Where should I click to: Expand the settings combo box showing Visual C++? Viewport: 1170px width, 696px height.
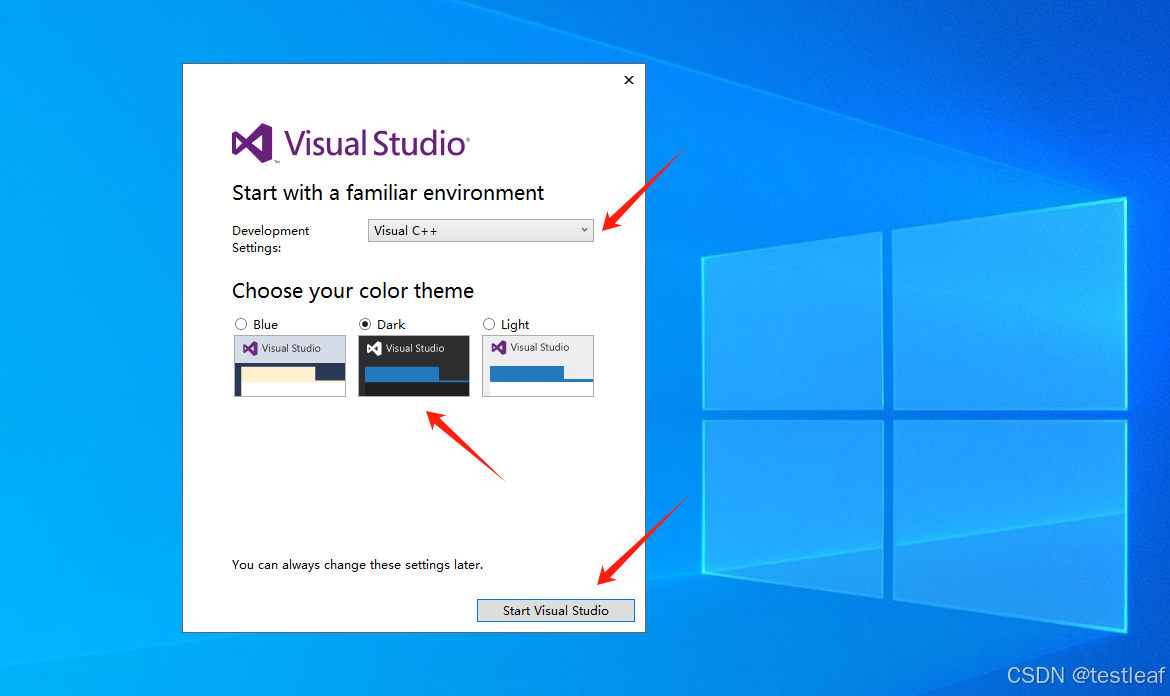point(480,230)
